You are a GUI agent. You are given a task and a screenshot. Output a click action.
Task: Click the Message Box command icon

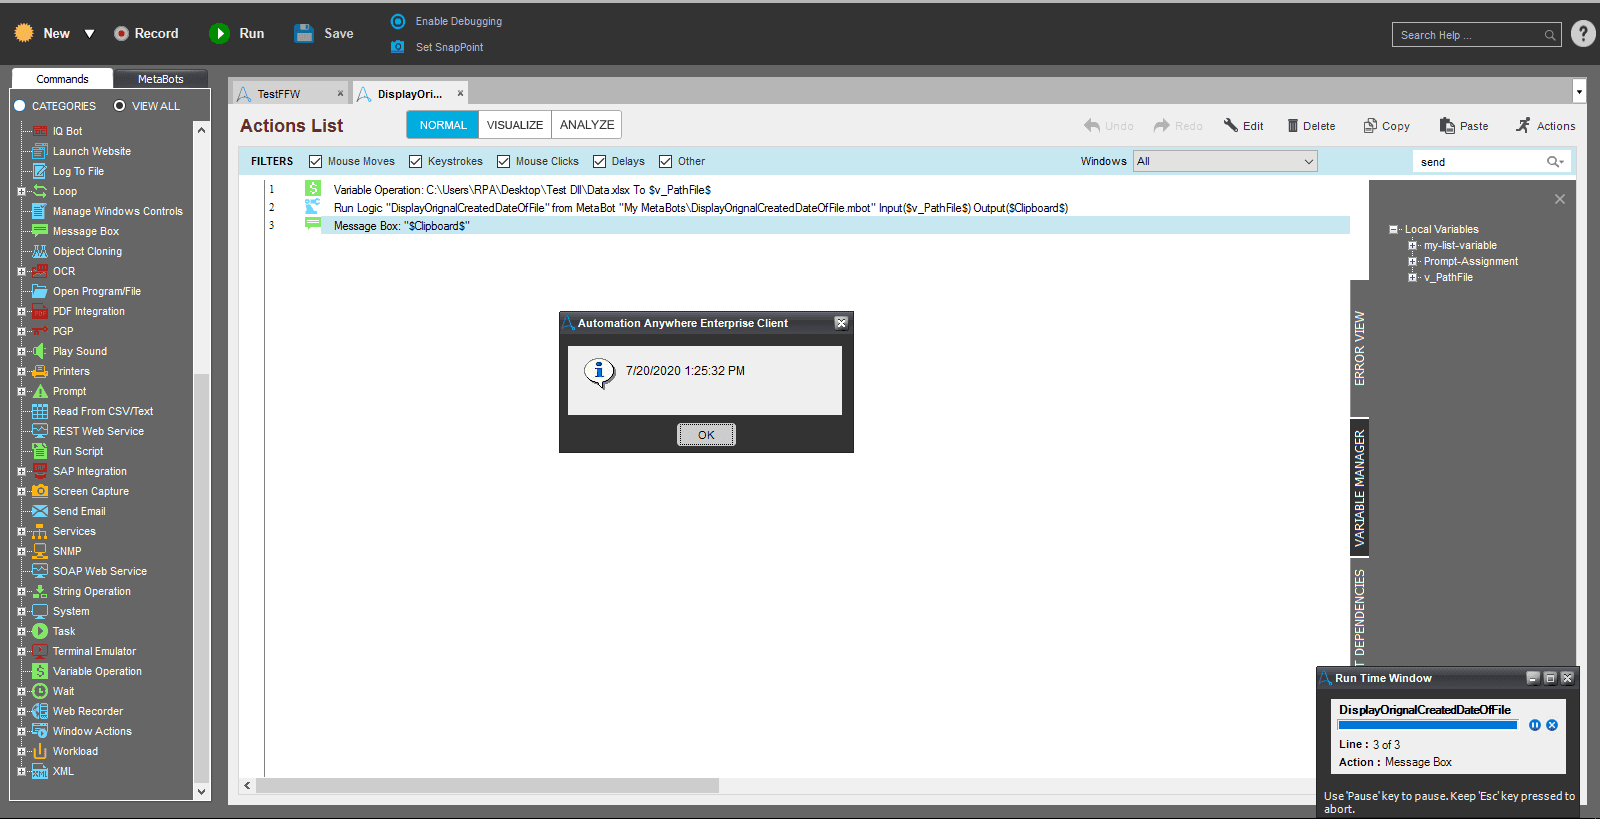(x=40, y=231)
